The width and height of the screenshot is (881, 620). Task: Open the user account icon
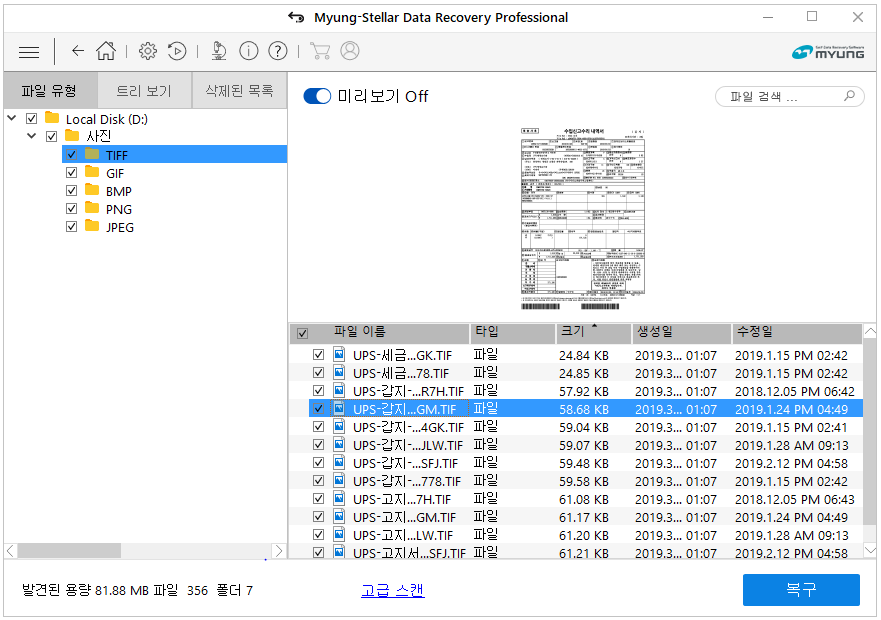tap(349, 51)
